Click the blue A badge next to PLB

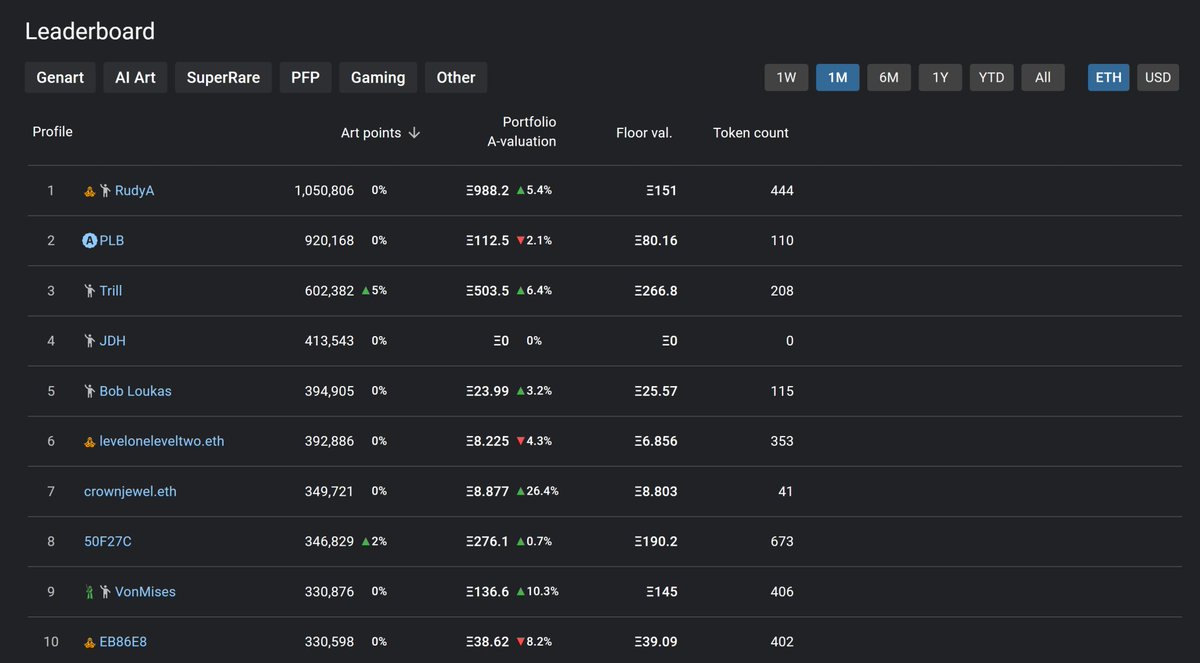click(x=89, y=240)
